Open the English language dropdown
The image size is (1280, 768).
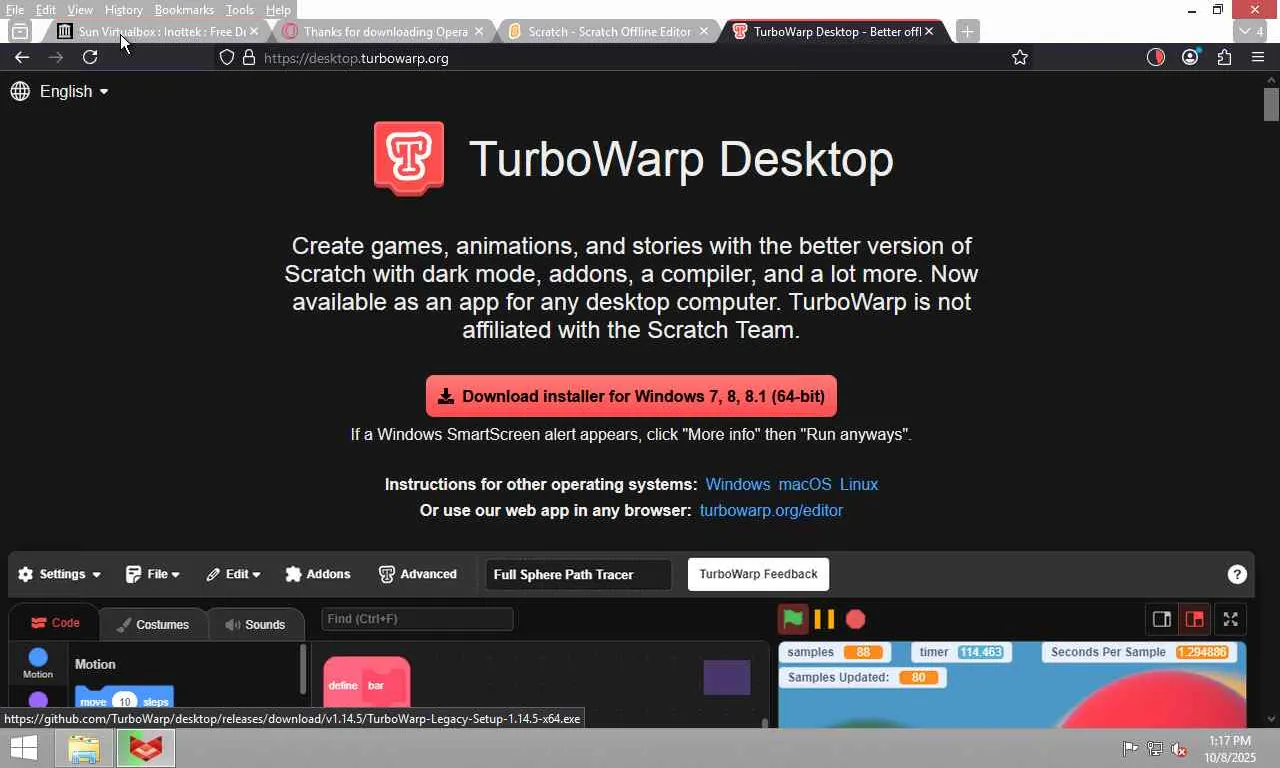60,91
